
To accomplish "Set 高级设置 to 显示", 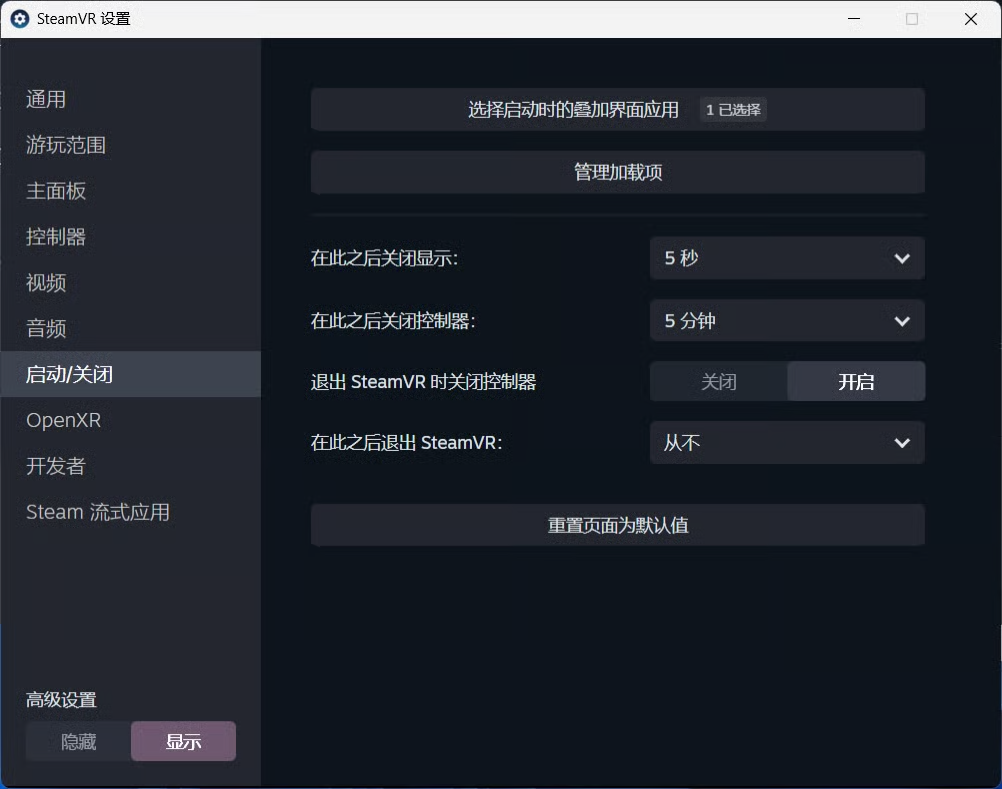I will coord(183,742).
